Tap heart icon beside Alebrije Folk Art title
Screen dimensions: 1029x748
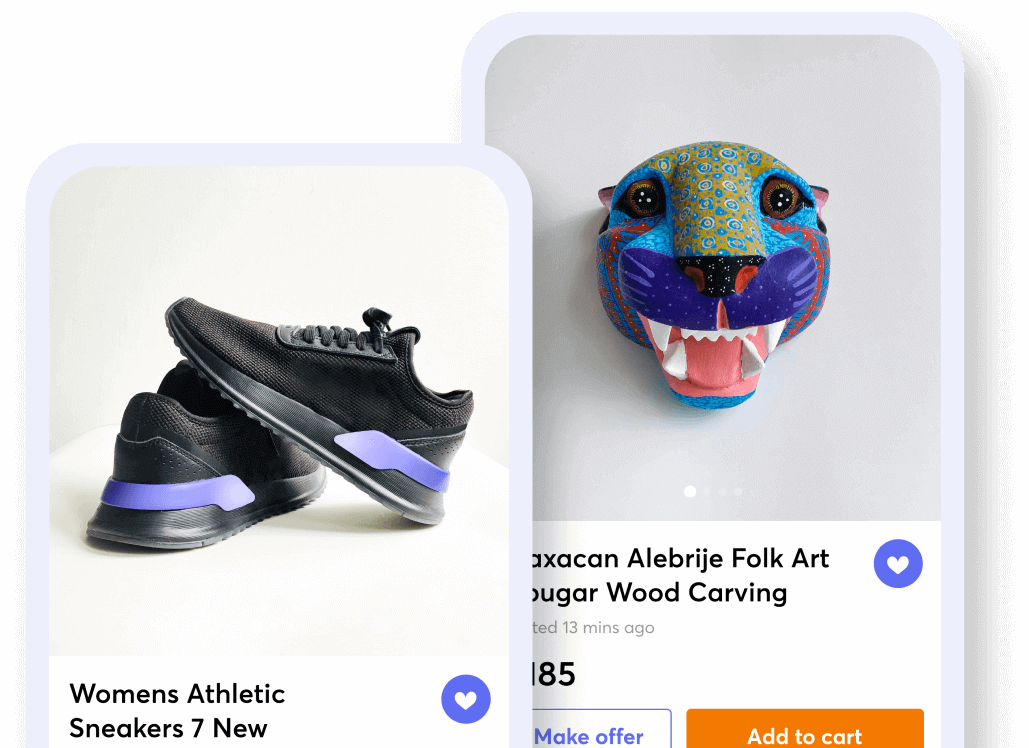[898, 564]
